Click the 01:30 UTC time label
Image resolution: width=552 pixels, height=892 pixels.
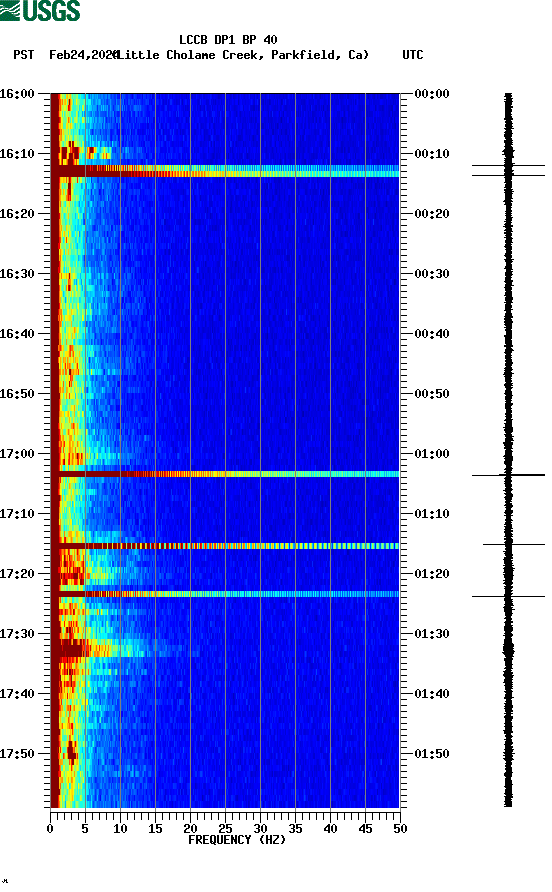(x=432, y=634)
